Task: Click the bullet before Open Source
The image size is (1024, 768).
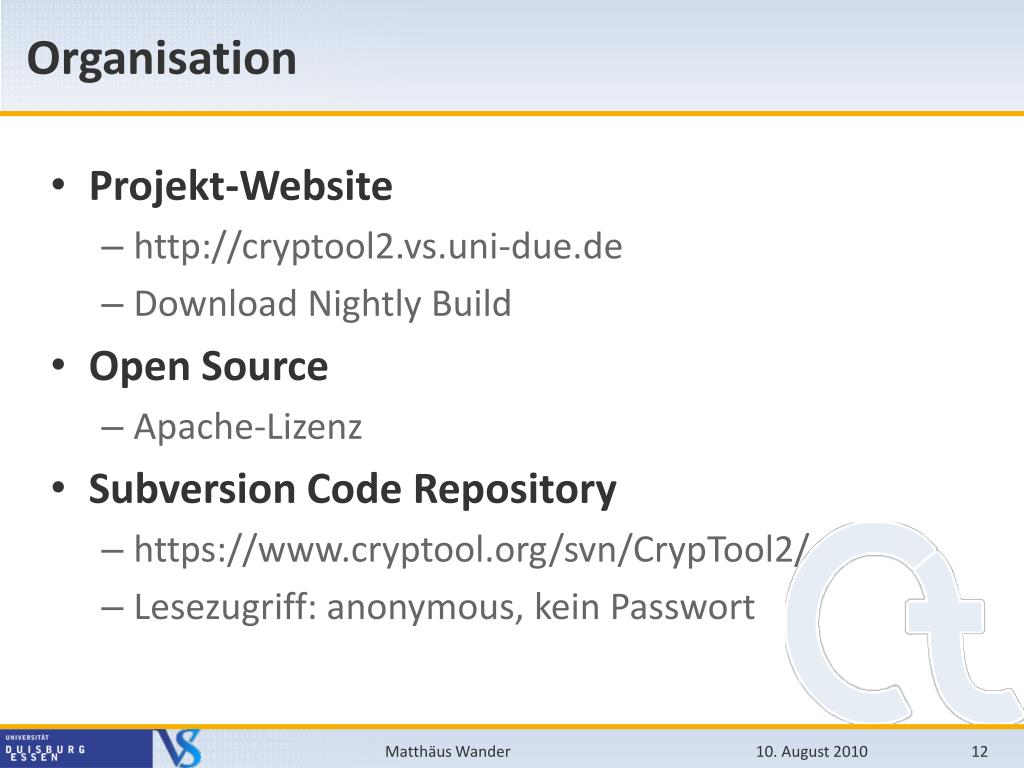Action: 59,365
